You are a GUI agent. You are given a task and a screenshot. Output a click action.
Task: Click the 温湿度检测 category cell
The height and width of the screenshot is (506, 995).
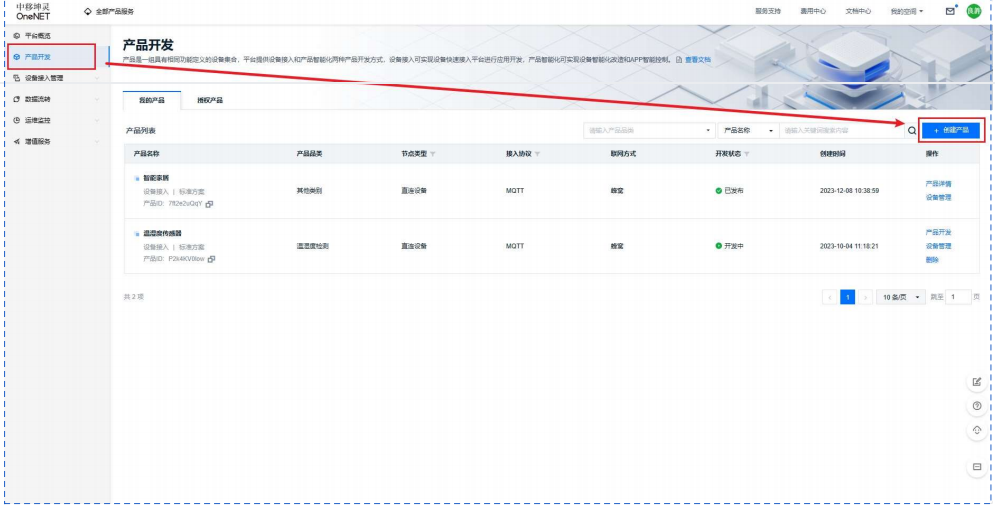click(312, 246)
